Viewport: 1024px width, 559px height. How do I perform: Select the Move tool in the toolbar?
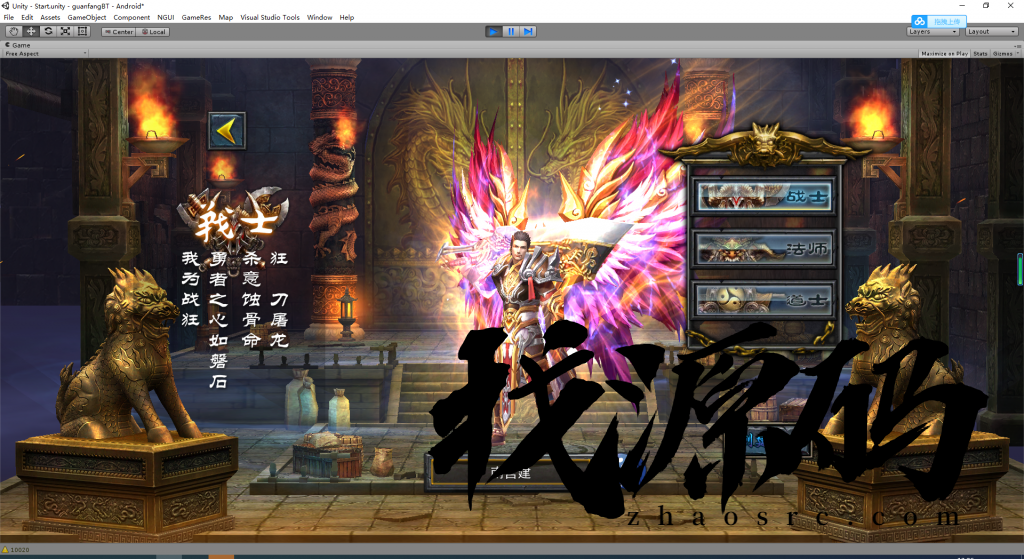point(31,31)
